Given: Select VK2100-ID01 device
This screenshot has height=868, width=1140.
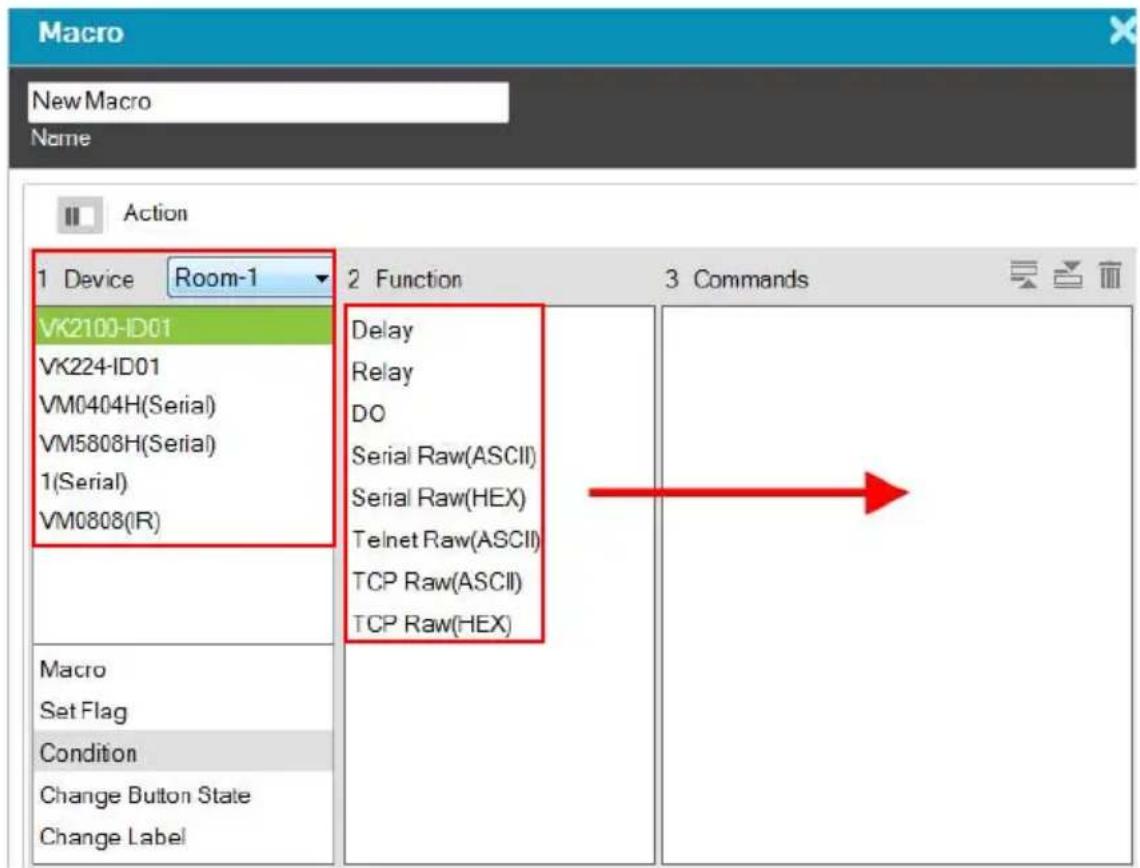Looking at the screenshot, I should [182, 328].
